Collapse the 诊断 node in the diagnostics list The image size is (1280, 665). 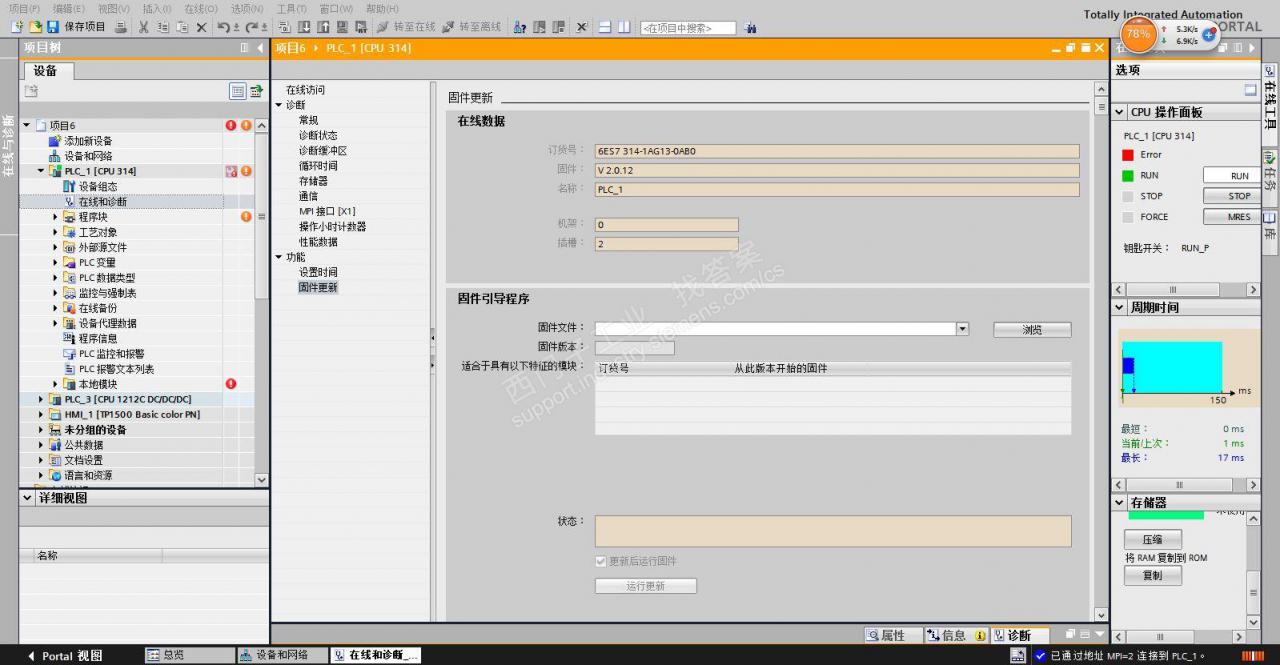280,104
